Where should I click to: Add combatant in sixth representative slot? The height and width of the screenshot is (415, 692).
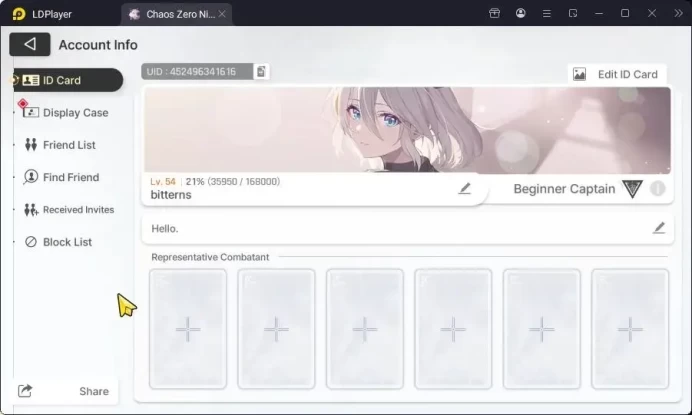[x=630, y=329]
